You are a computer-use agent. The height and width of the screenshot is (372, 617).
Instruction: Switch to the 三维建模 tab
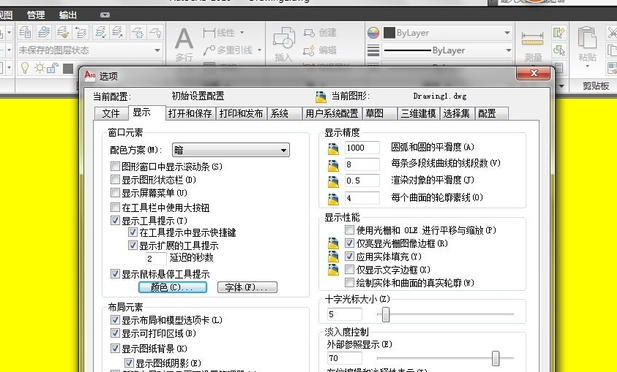click(x=418, y=113)
